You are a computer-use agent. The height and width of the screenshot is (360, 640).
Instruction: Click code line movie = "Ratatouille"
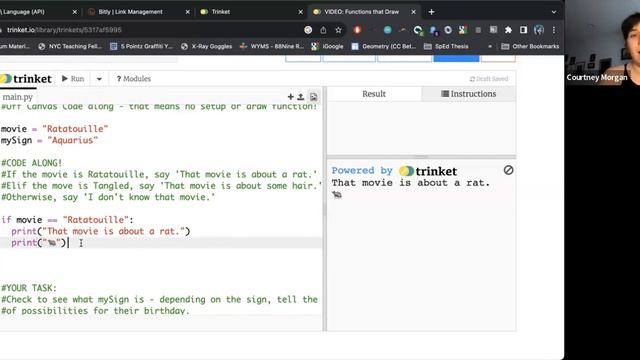(54, 129)
